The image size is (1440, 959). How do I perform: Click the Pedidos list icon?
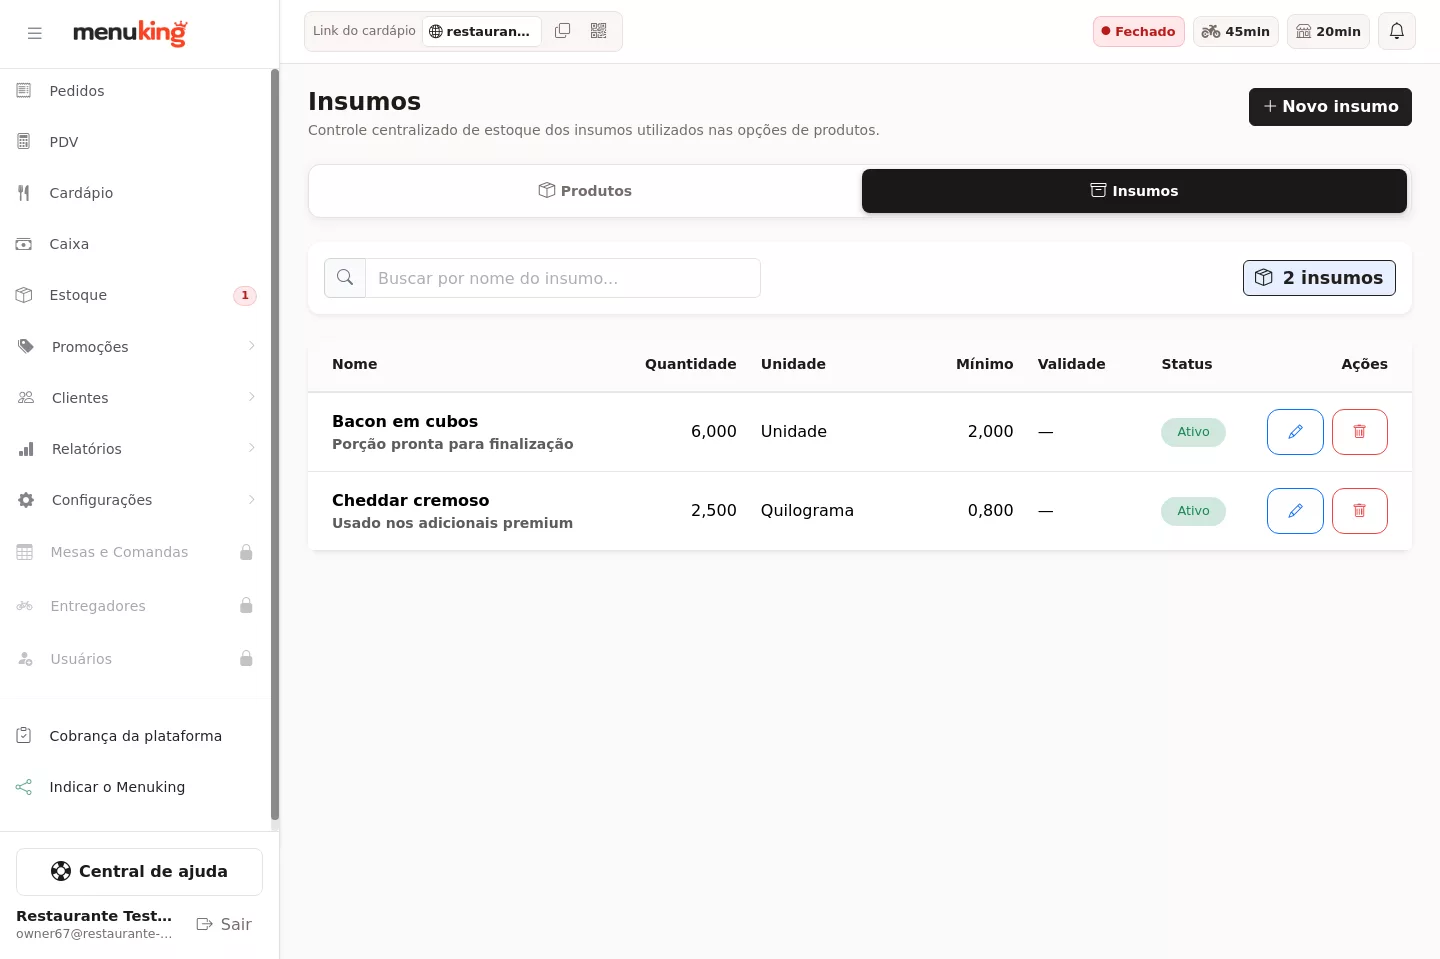(x=24, y=91)
